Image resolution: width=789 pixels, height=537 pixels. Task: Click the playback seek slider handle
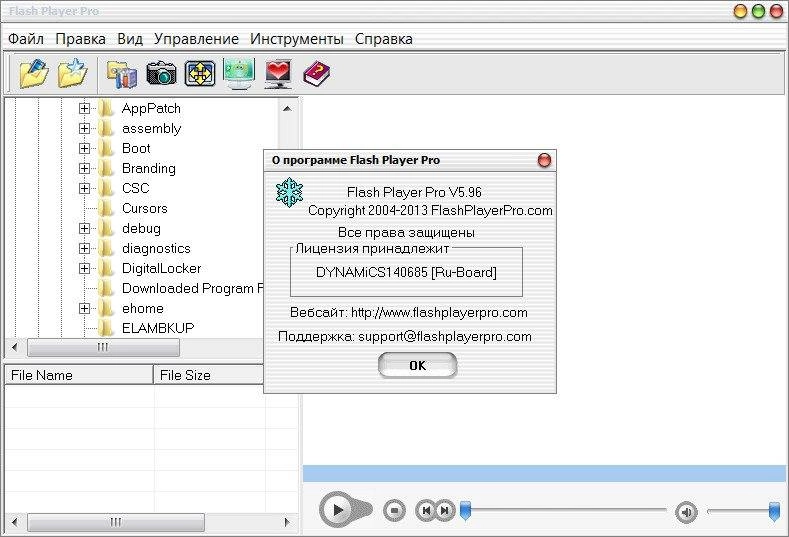[x=466, y=511]
